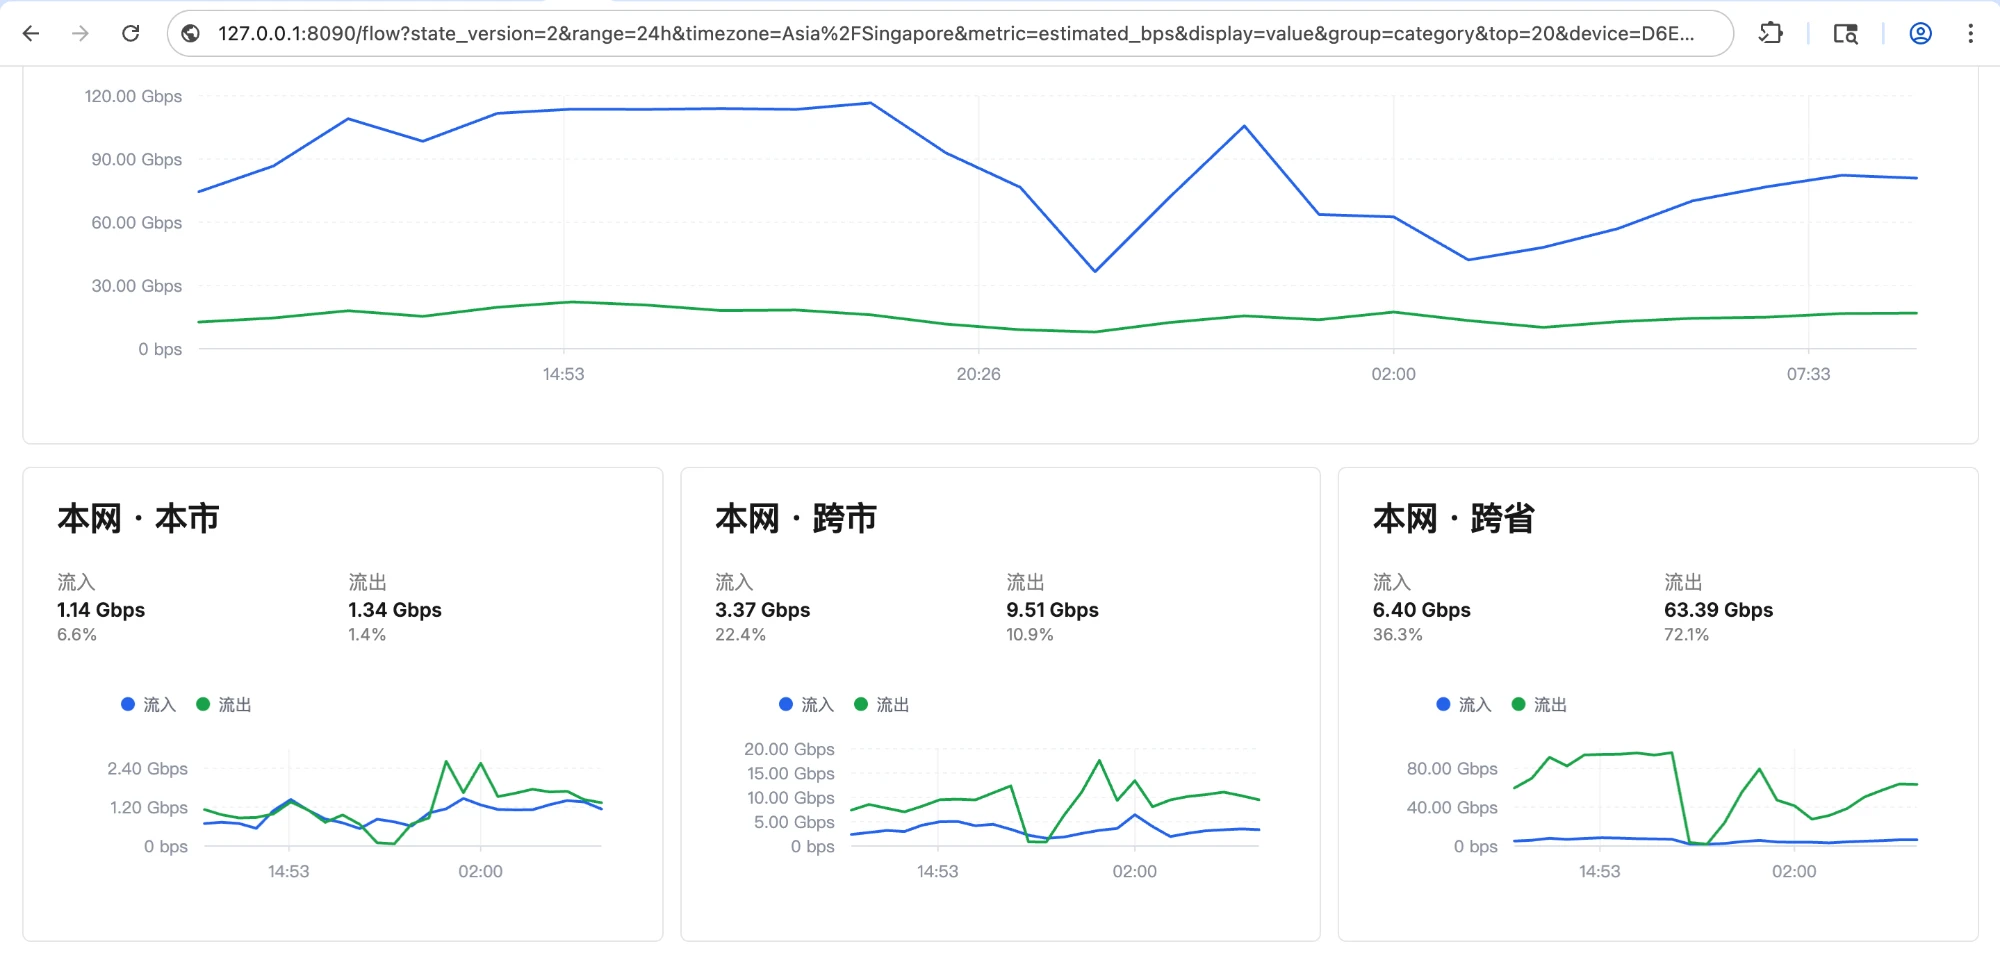Click the 14:53 time label on main chart
This screenshot has width=2000, height=953.
click(563, 374)
